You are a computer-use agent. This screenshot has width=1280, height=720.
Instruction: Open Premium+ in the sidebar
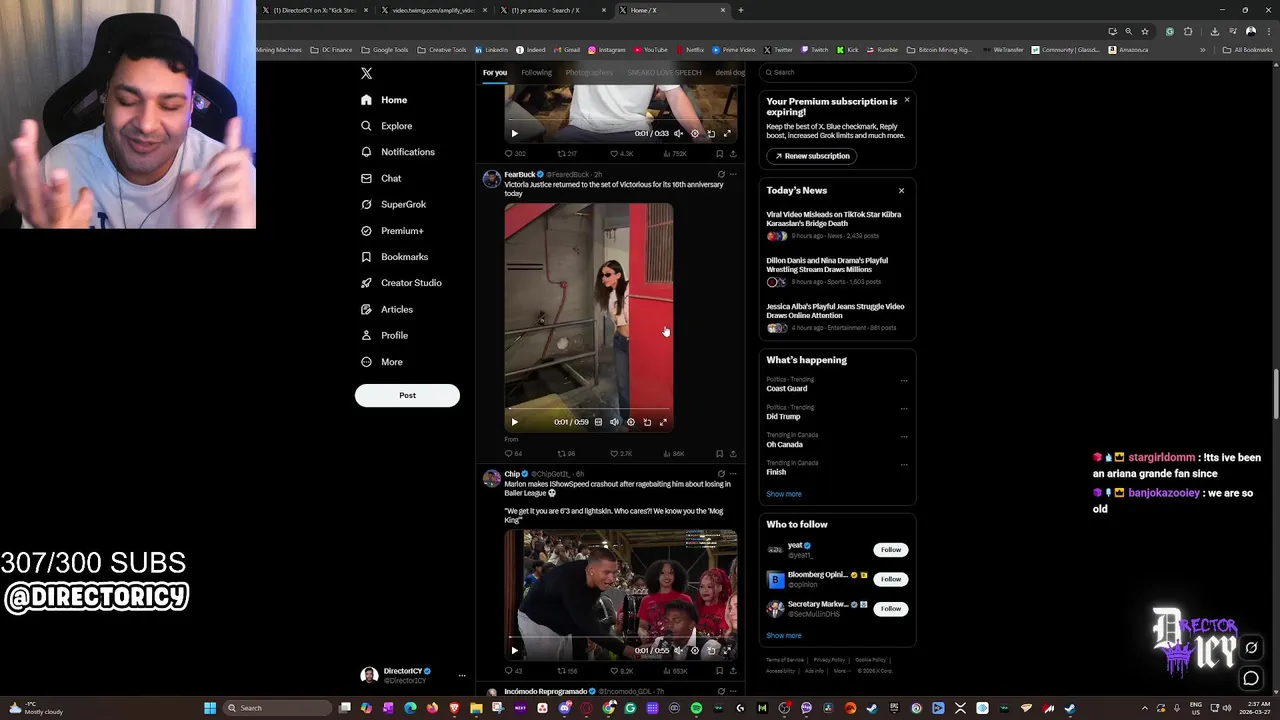(x=392, y=231)
